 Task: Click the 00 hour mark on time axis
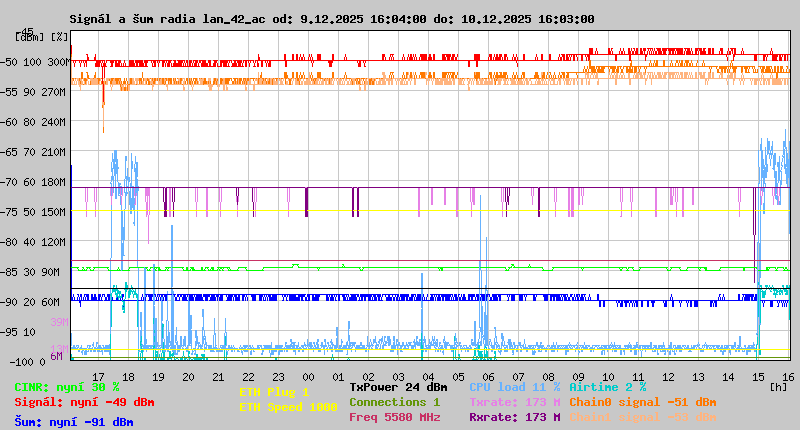click(309, 376)
